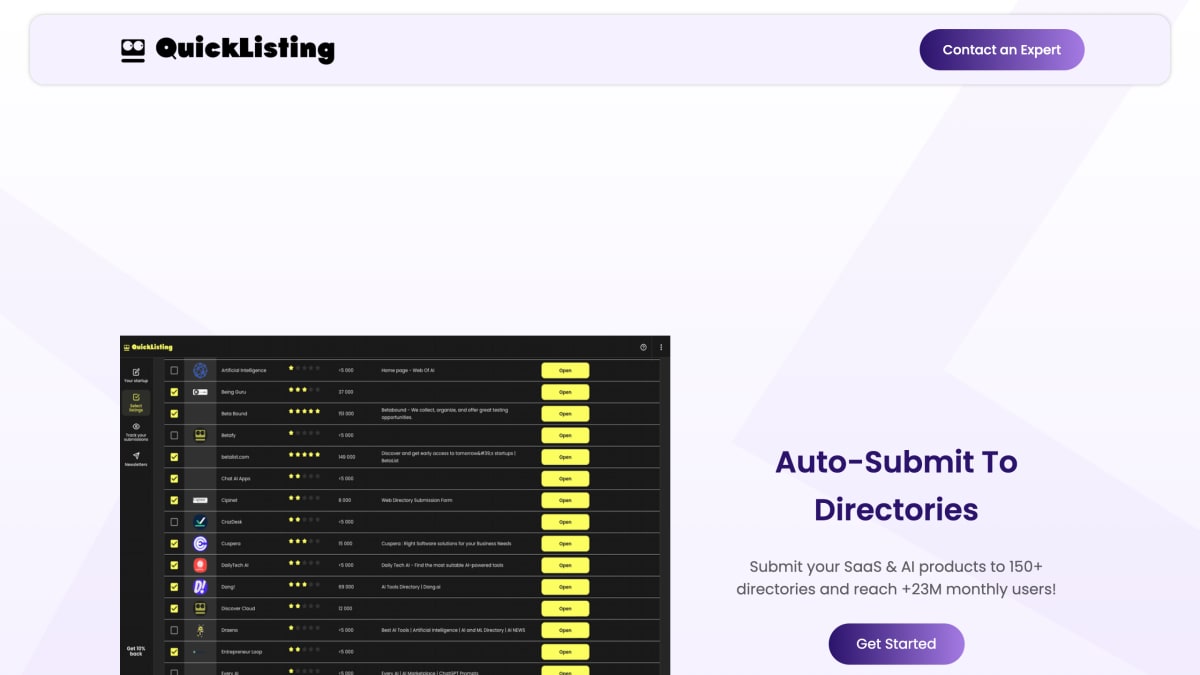
Task: Click the Dang! purple logo
Action: 200,587
